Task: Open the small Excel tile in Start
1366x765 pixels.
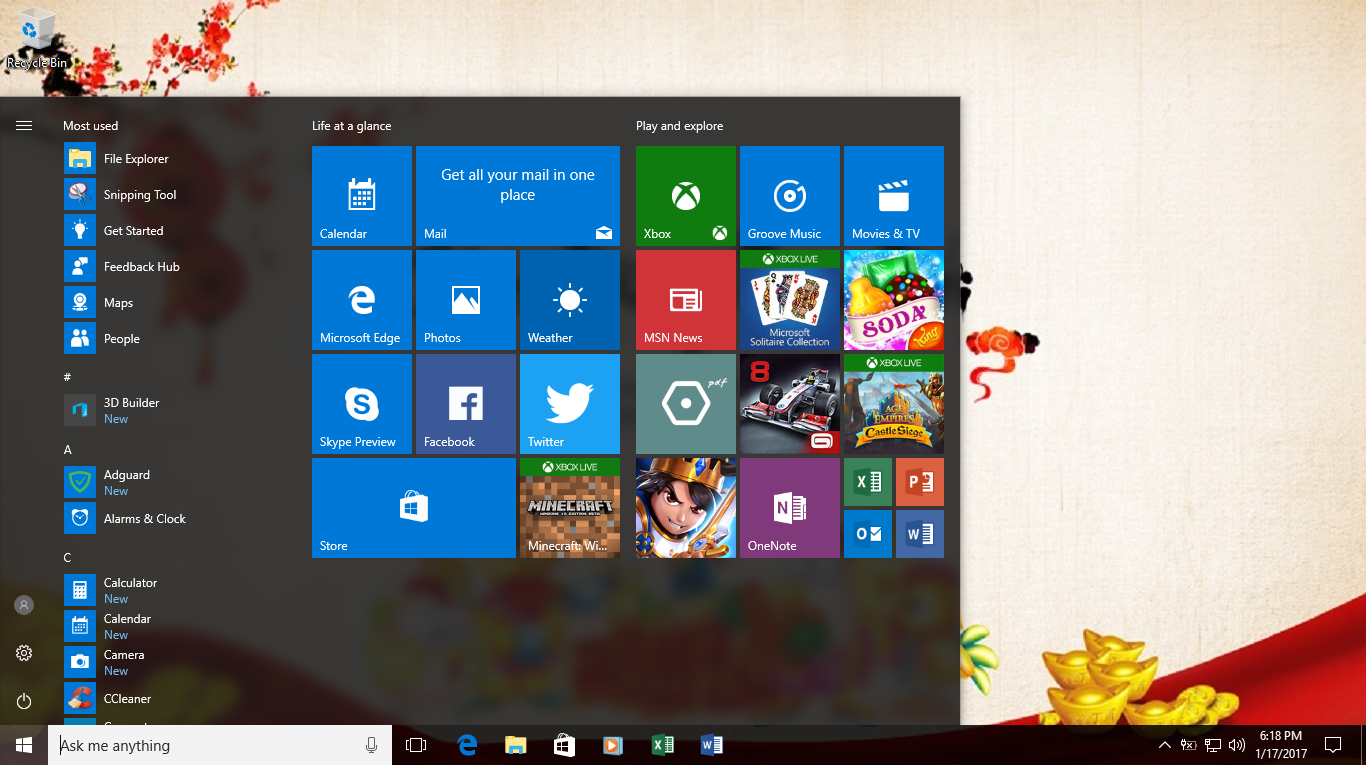Action: pos(868,482)
